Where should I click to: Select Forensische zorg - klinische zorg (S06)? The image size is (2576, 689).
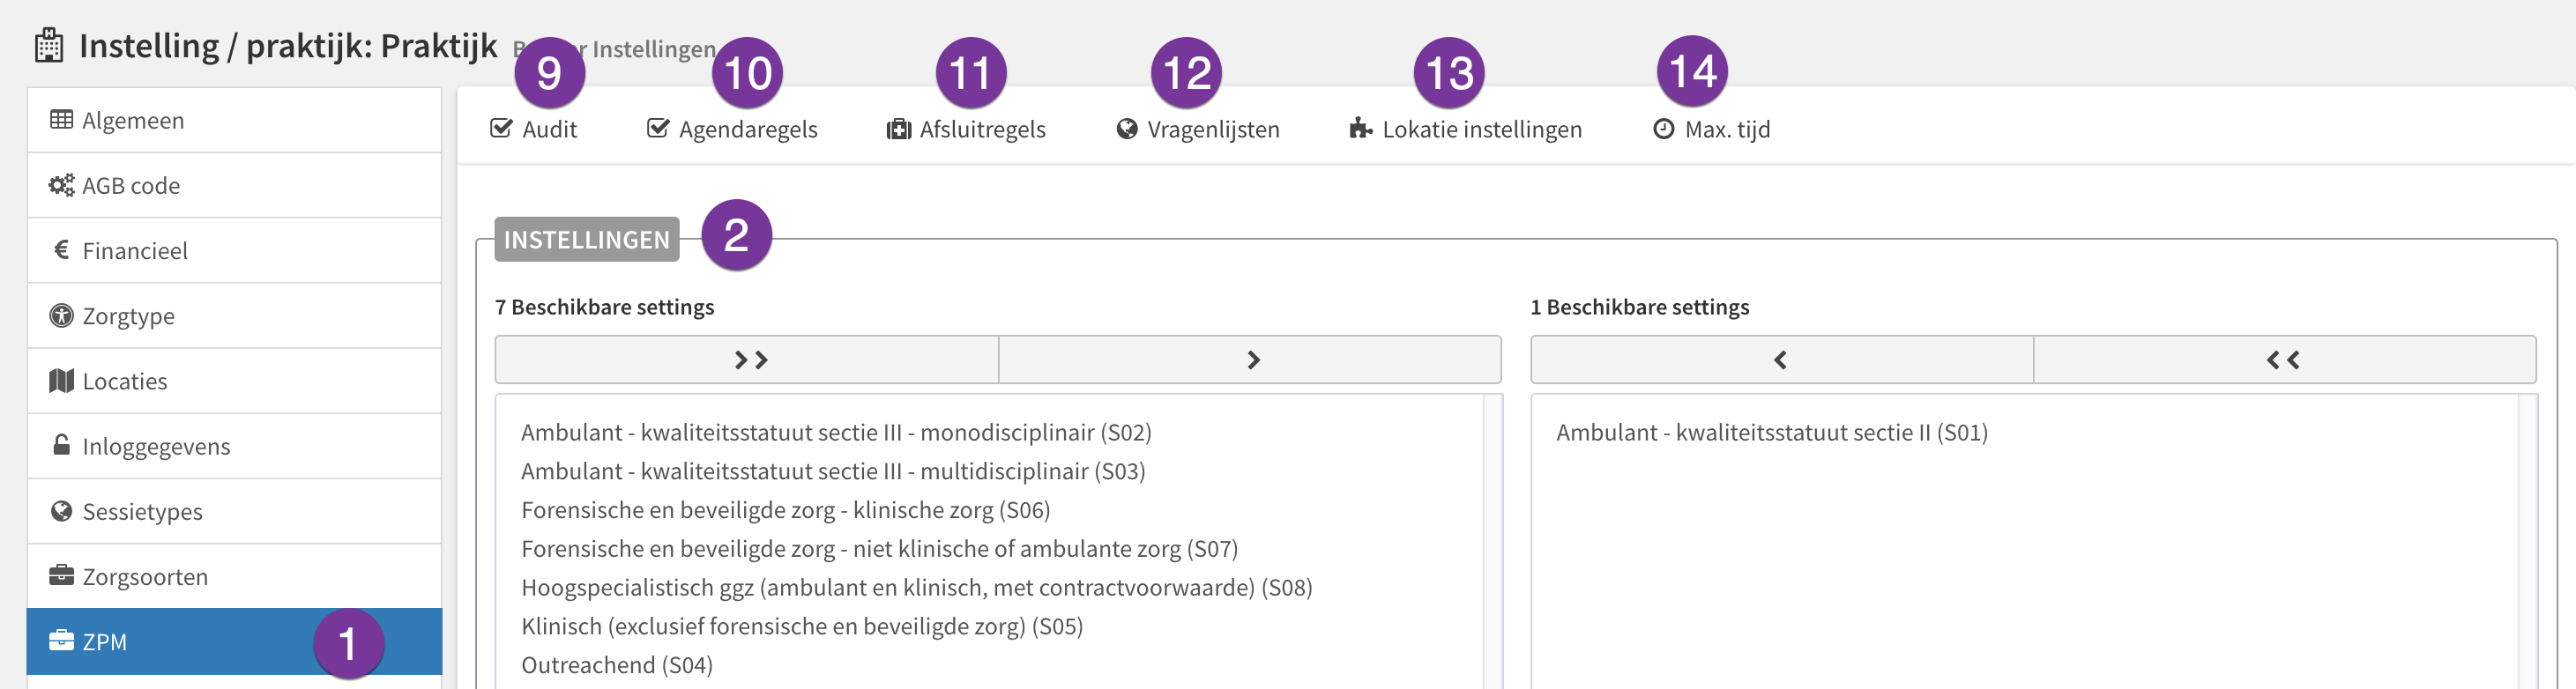click(x=785, y=510)
